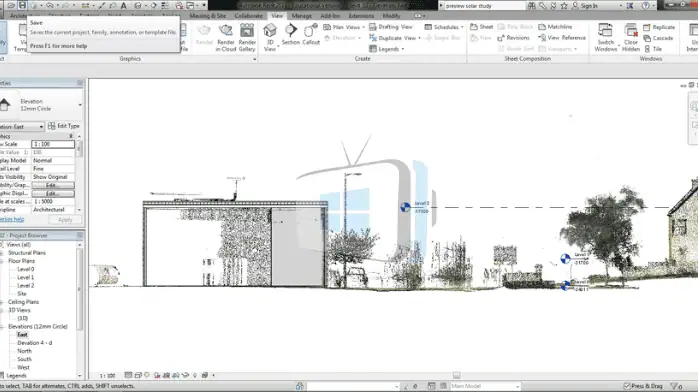Add a View Reference

562,38
